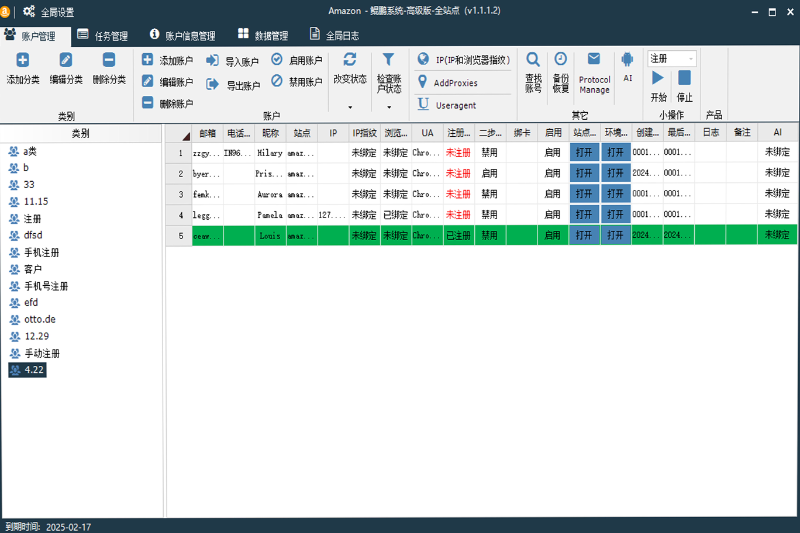This screenshot has height=533, width=800.
Task: Click 环境 打开 button in row 2
Action: pos(616,173)
